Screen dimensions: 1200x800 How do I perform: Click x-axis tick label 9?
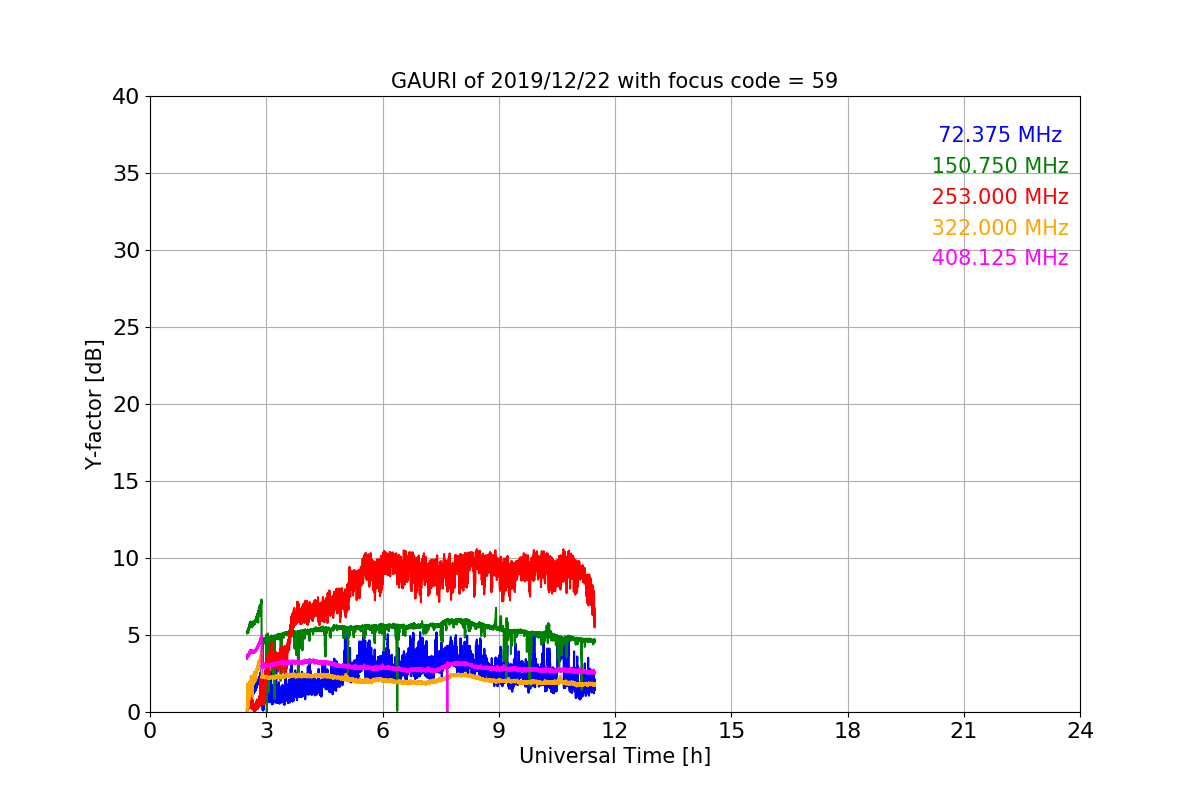coord(499,731)
